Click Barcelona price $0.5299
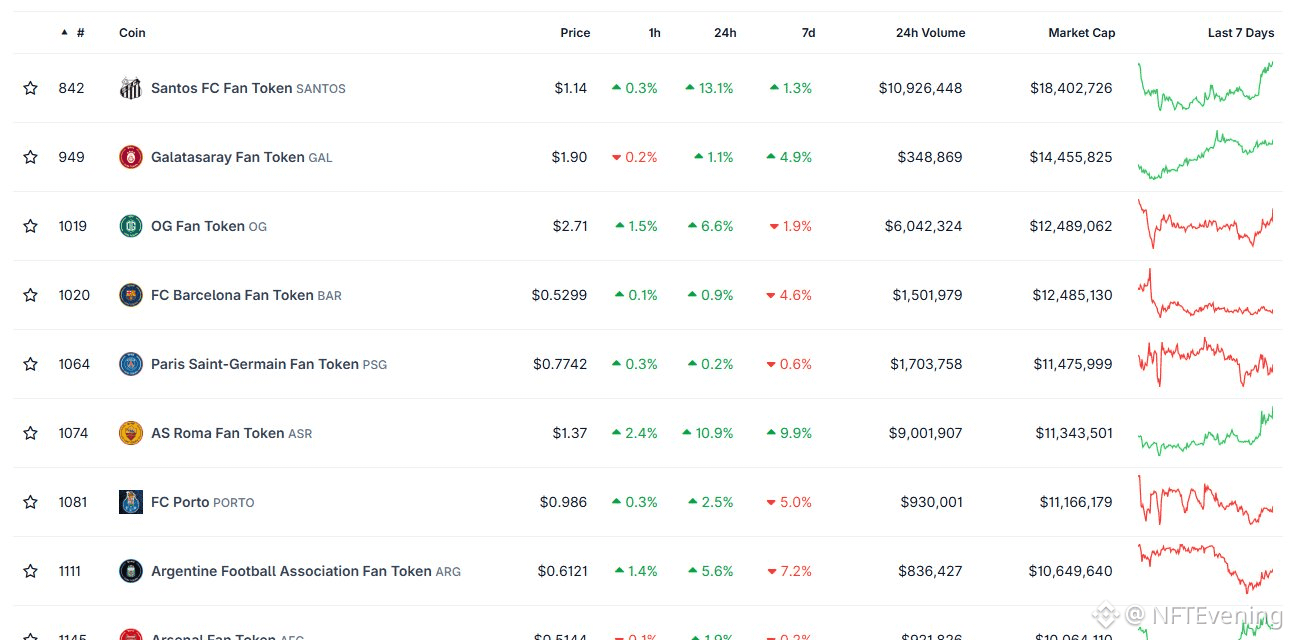Image resolution: width=1291 pixels, height=640 pixels. (x=560, y=295)
